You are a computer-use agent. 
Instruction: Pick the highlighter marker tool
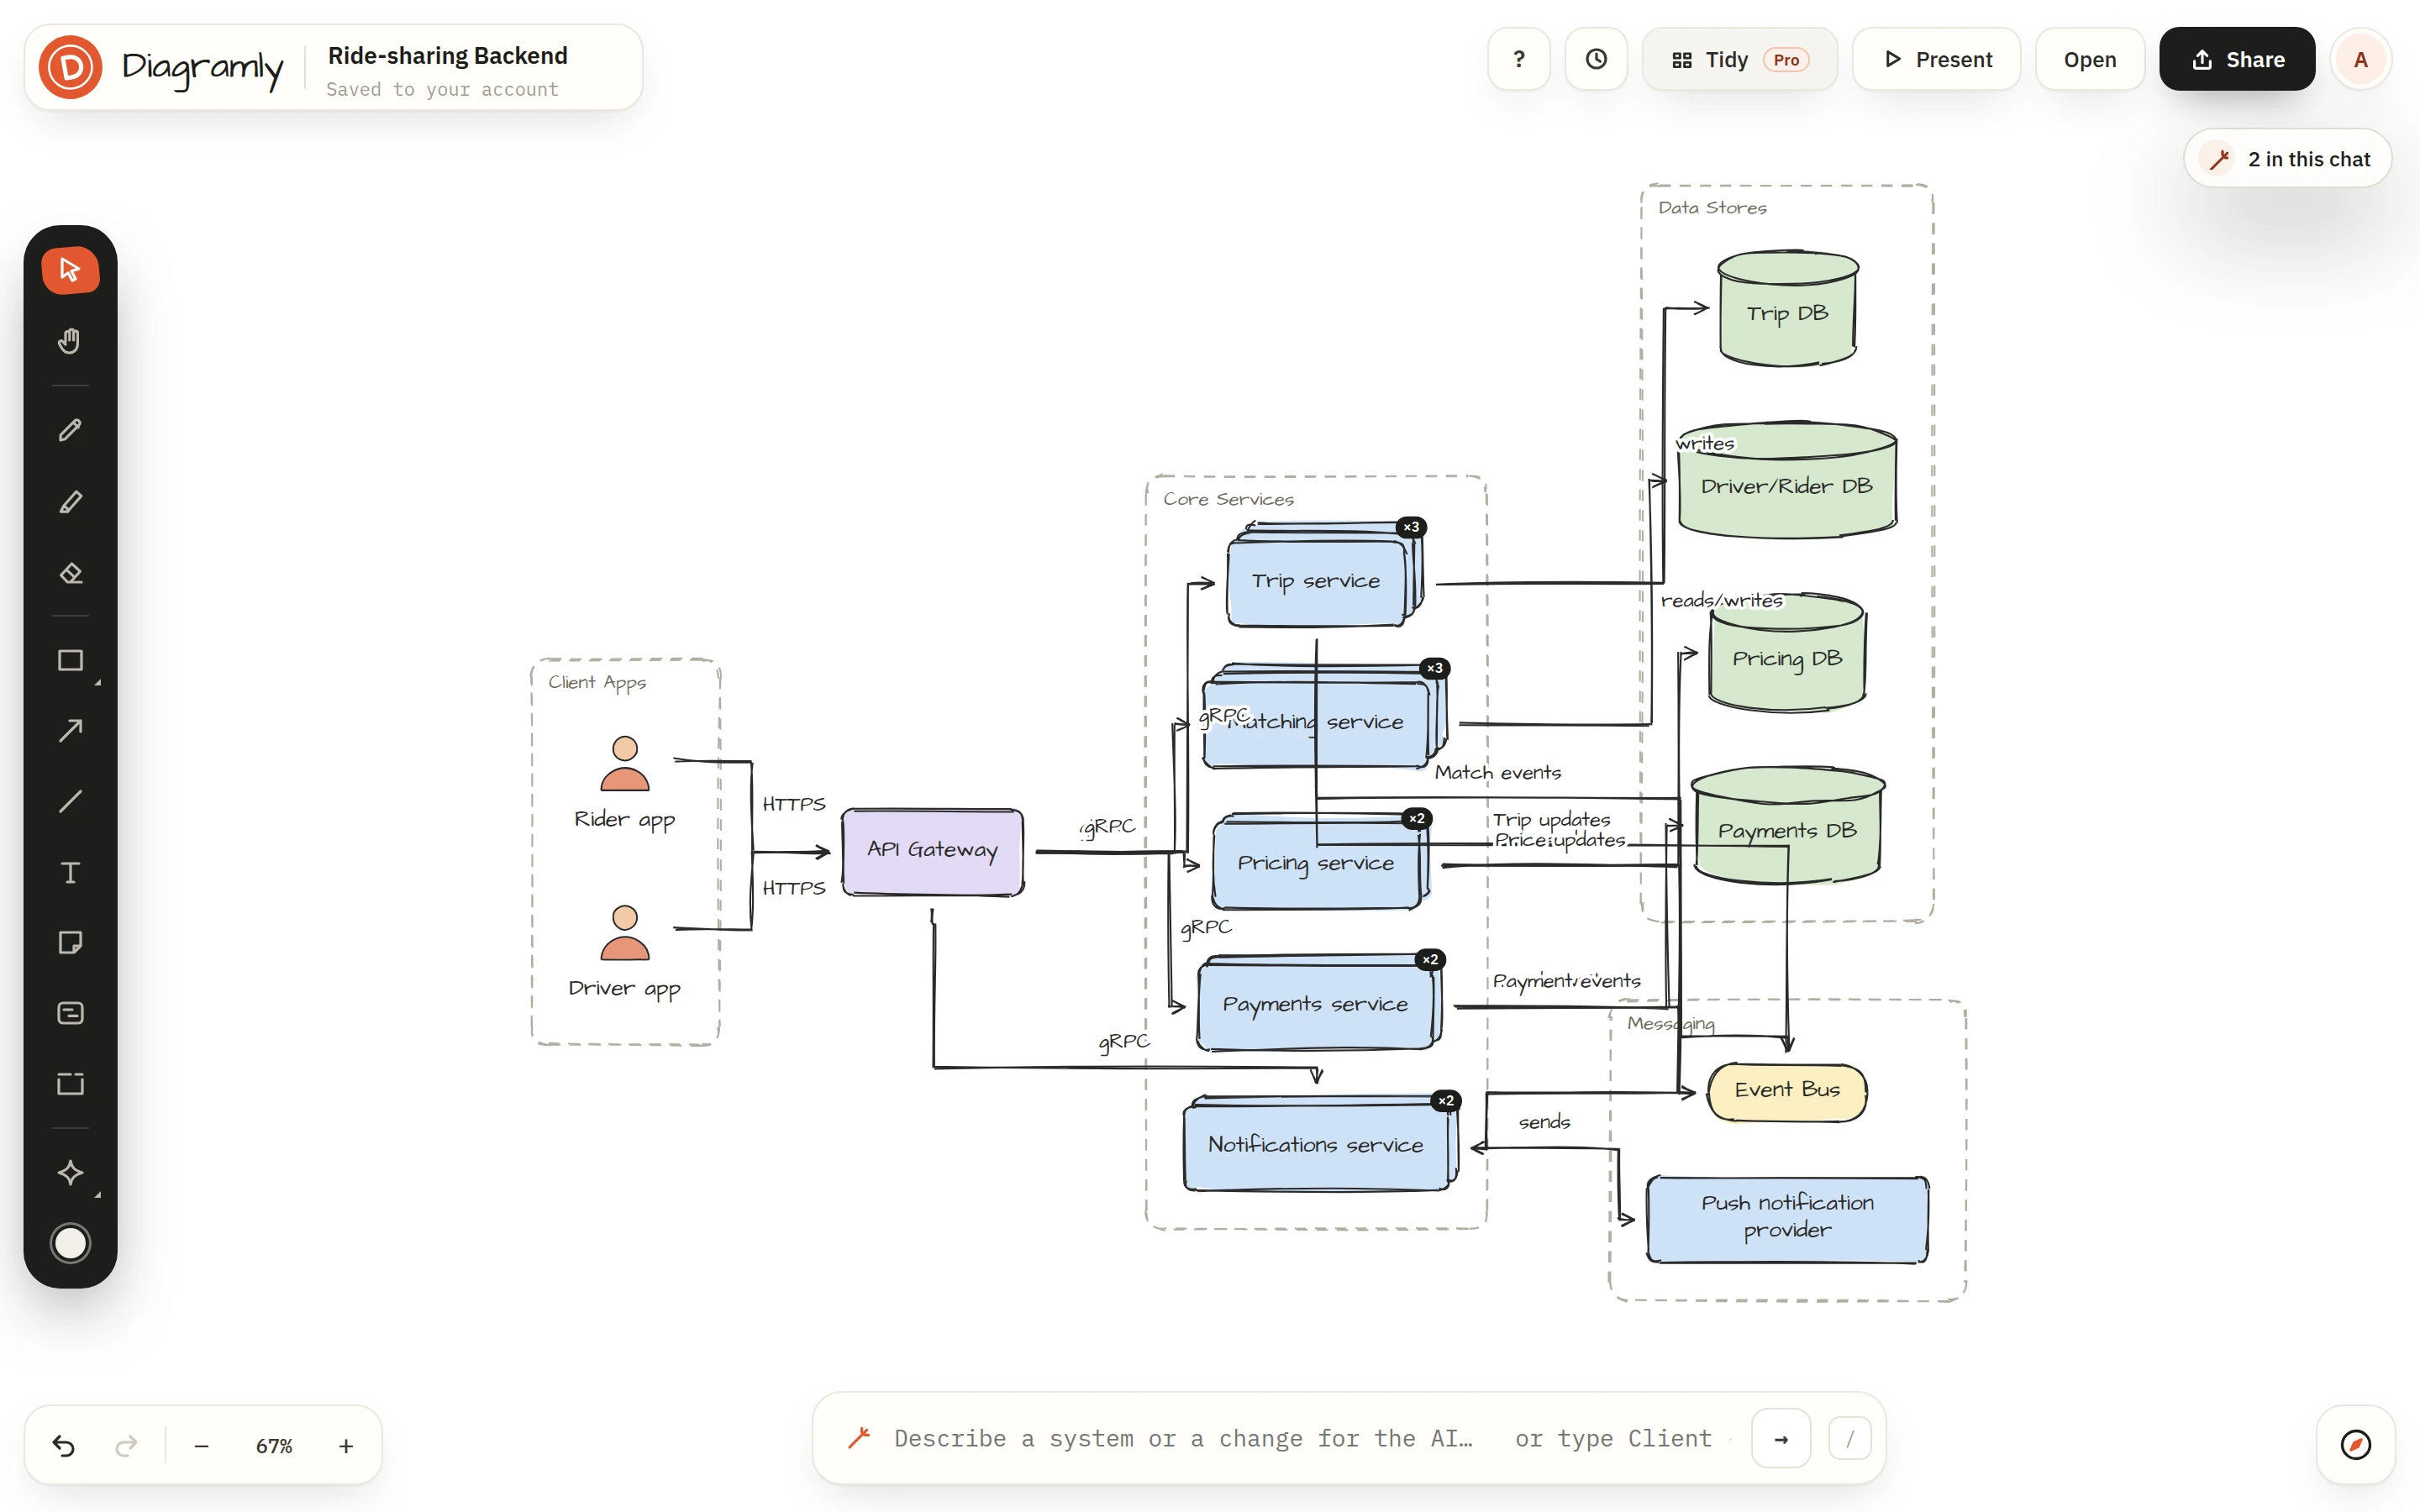click(x=70, y=502)
